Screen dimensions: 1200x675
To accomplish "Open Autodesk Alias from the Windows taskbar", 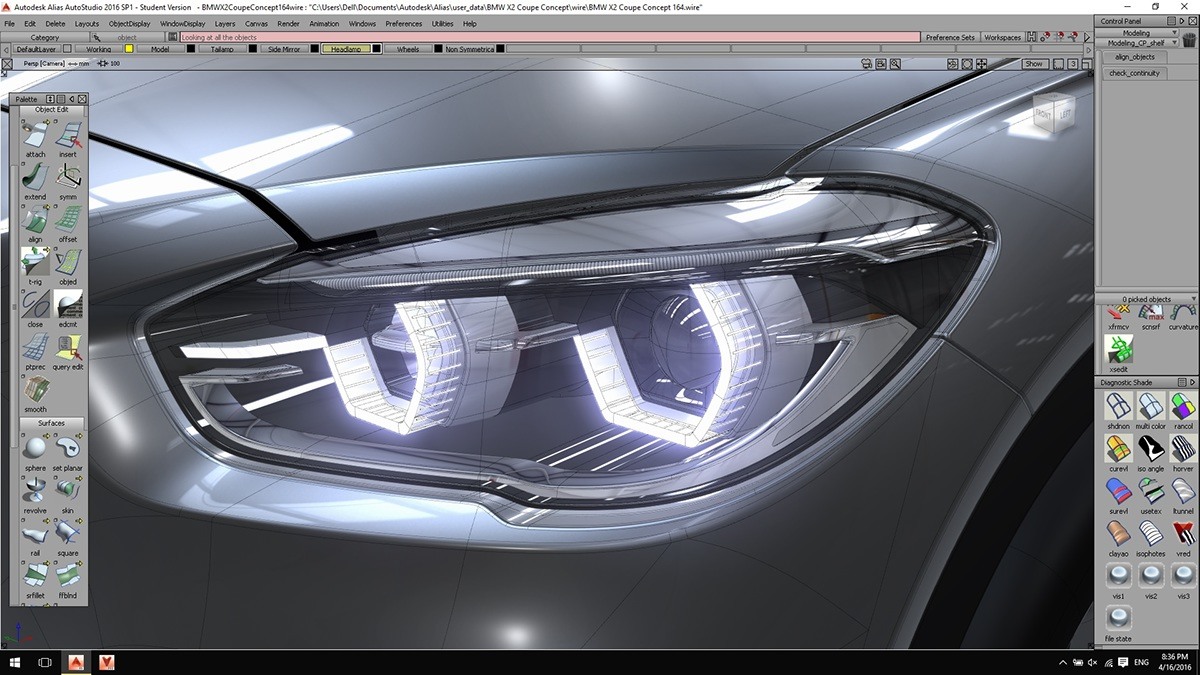I will click(x=76, y=661).
